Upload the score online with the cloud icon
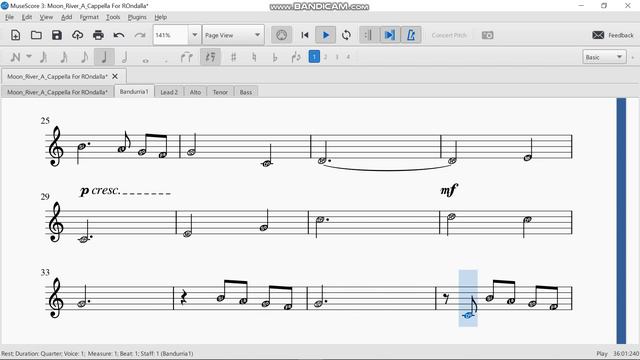Screen dimensions: 640x360 click(x=78, y=35)
